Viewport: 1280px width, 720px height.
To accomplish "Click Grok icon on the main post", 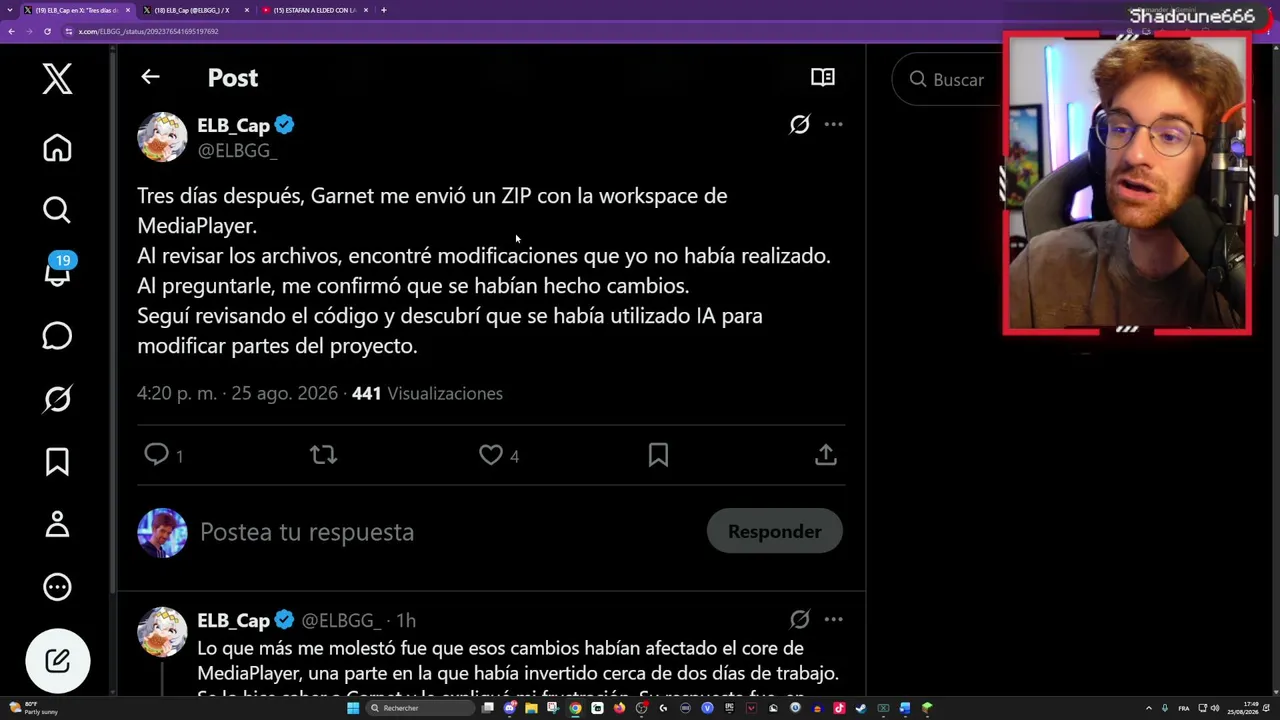I will click(799, 125).
